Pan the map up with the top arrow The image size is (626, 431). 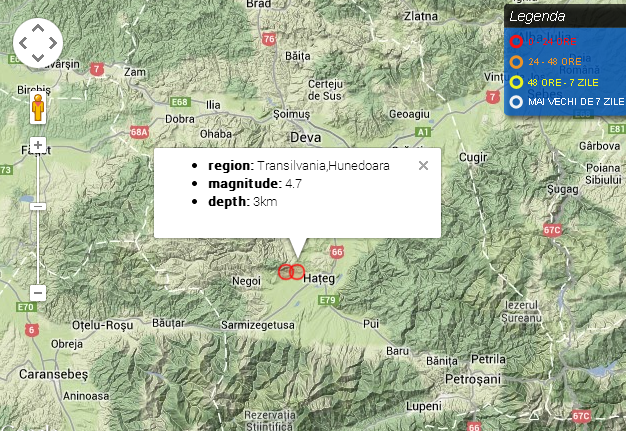click(38, 28)
